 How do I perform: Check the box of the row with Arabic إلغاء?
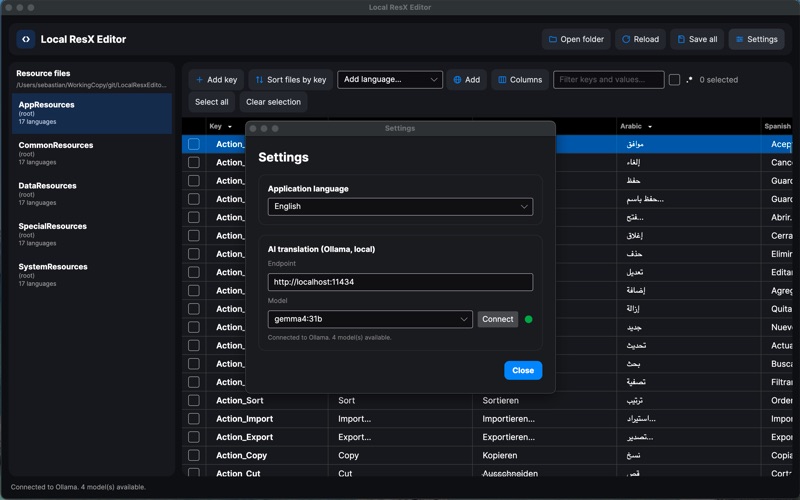194,163
